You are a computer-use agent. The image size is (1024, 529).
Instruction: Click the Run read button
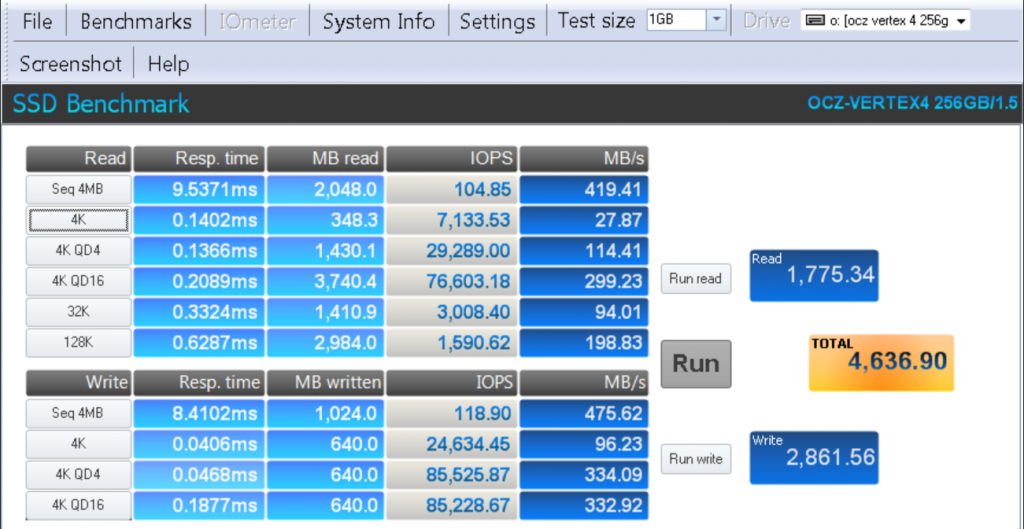point(696,279)
